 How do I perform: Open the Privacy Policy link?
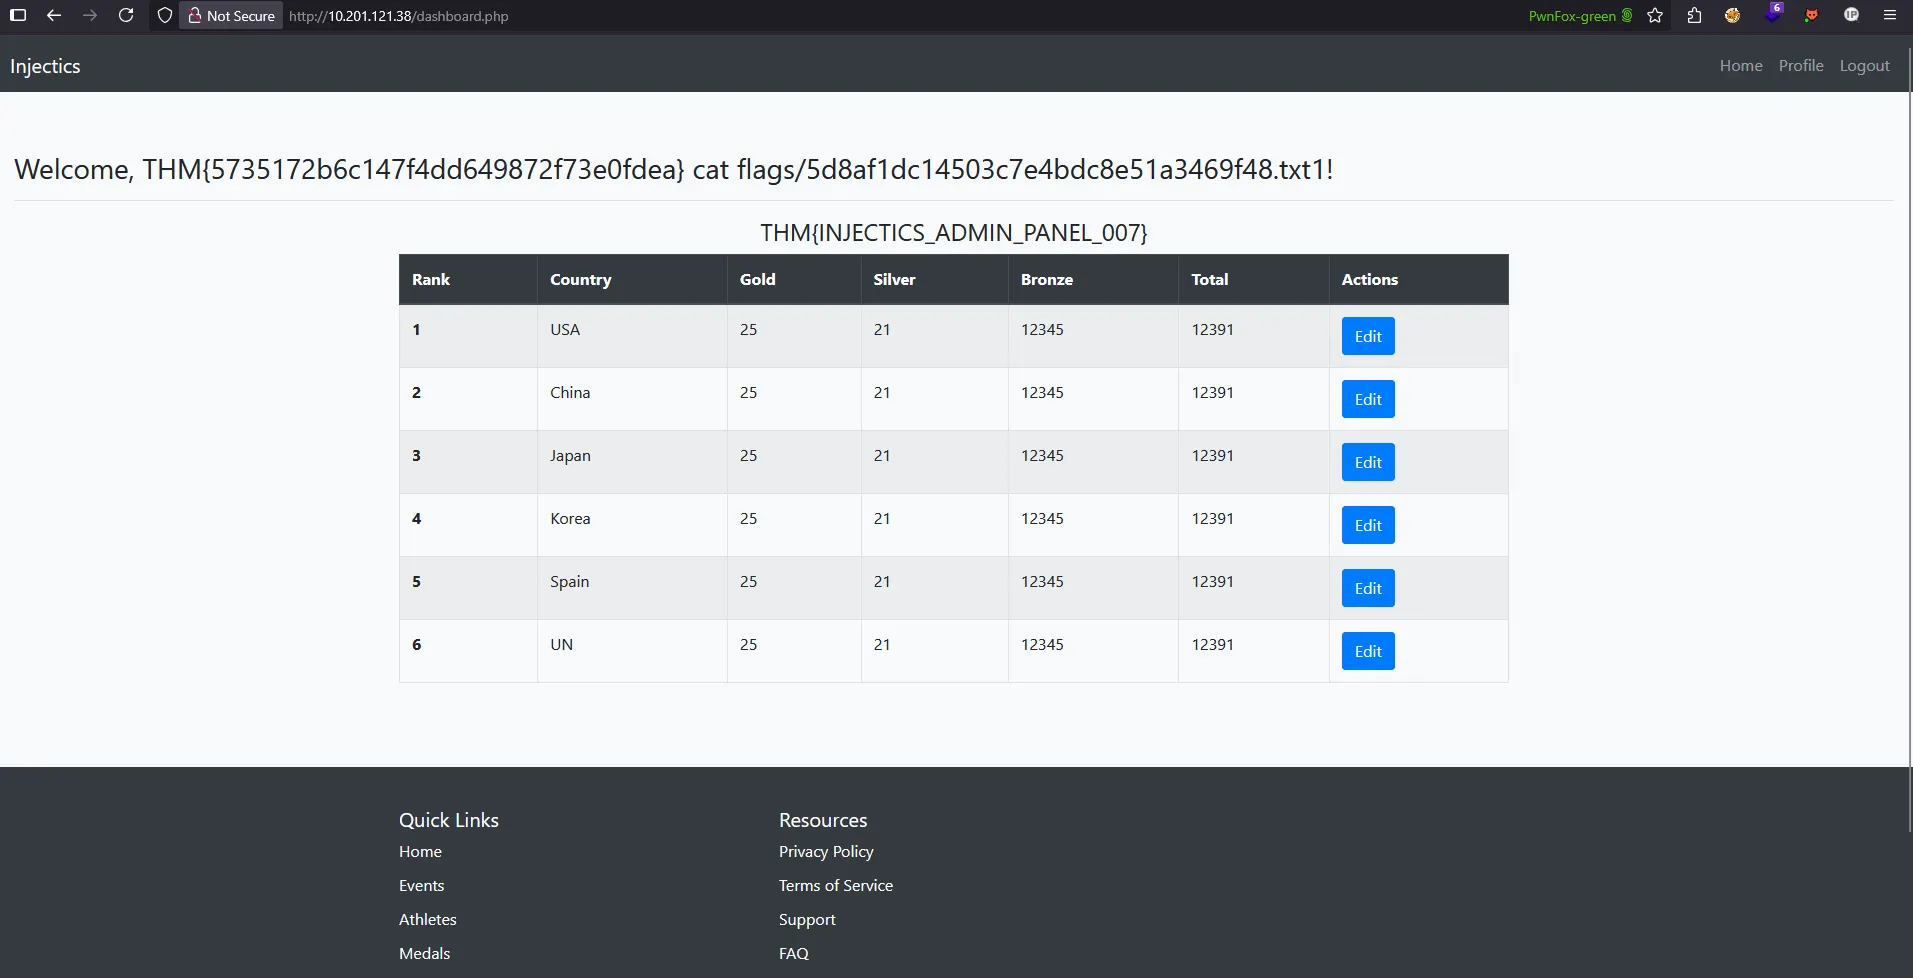(826, 852)
